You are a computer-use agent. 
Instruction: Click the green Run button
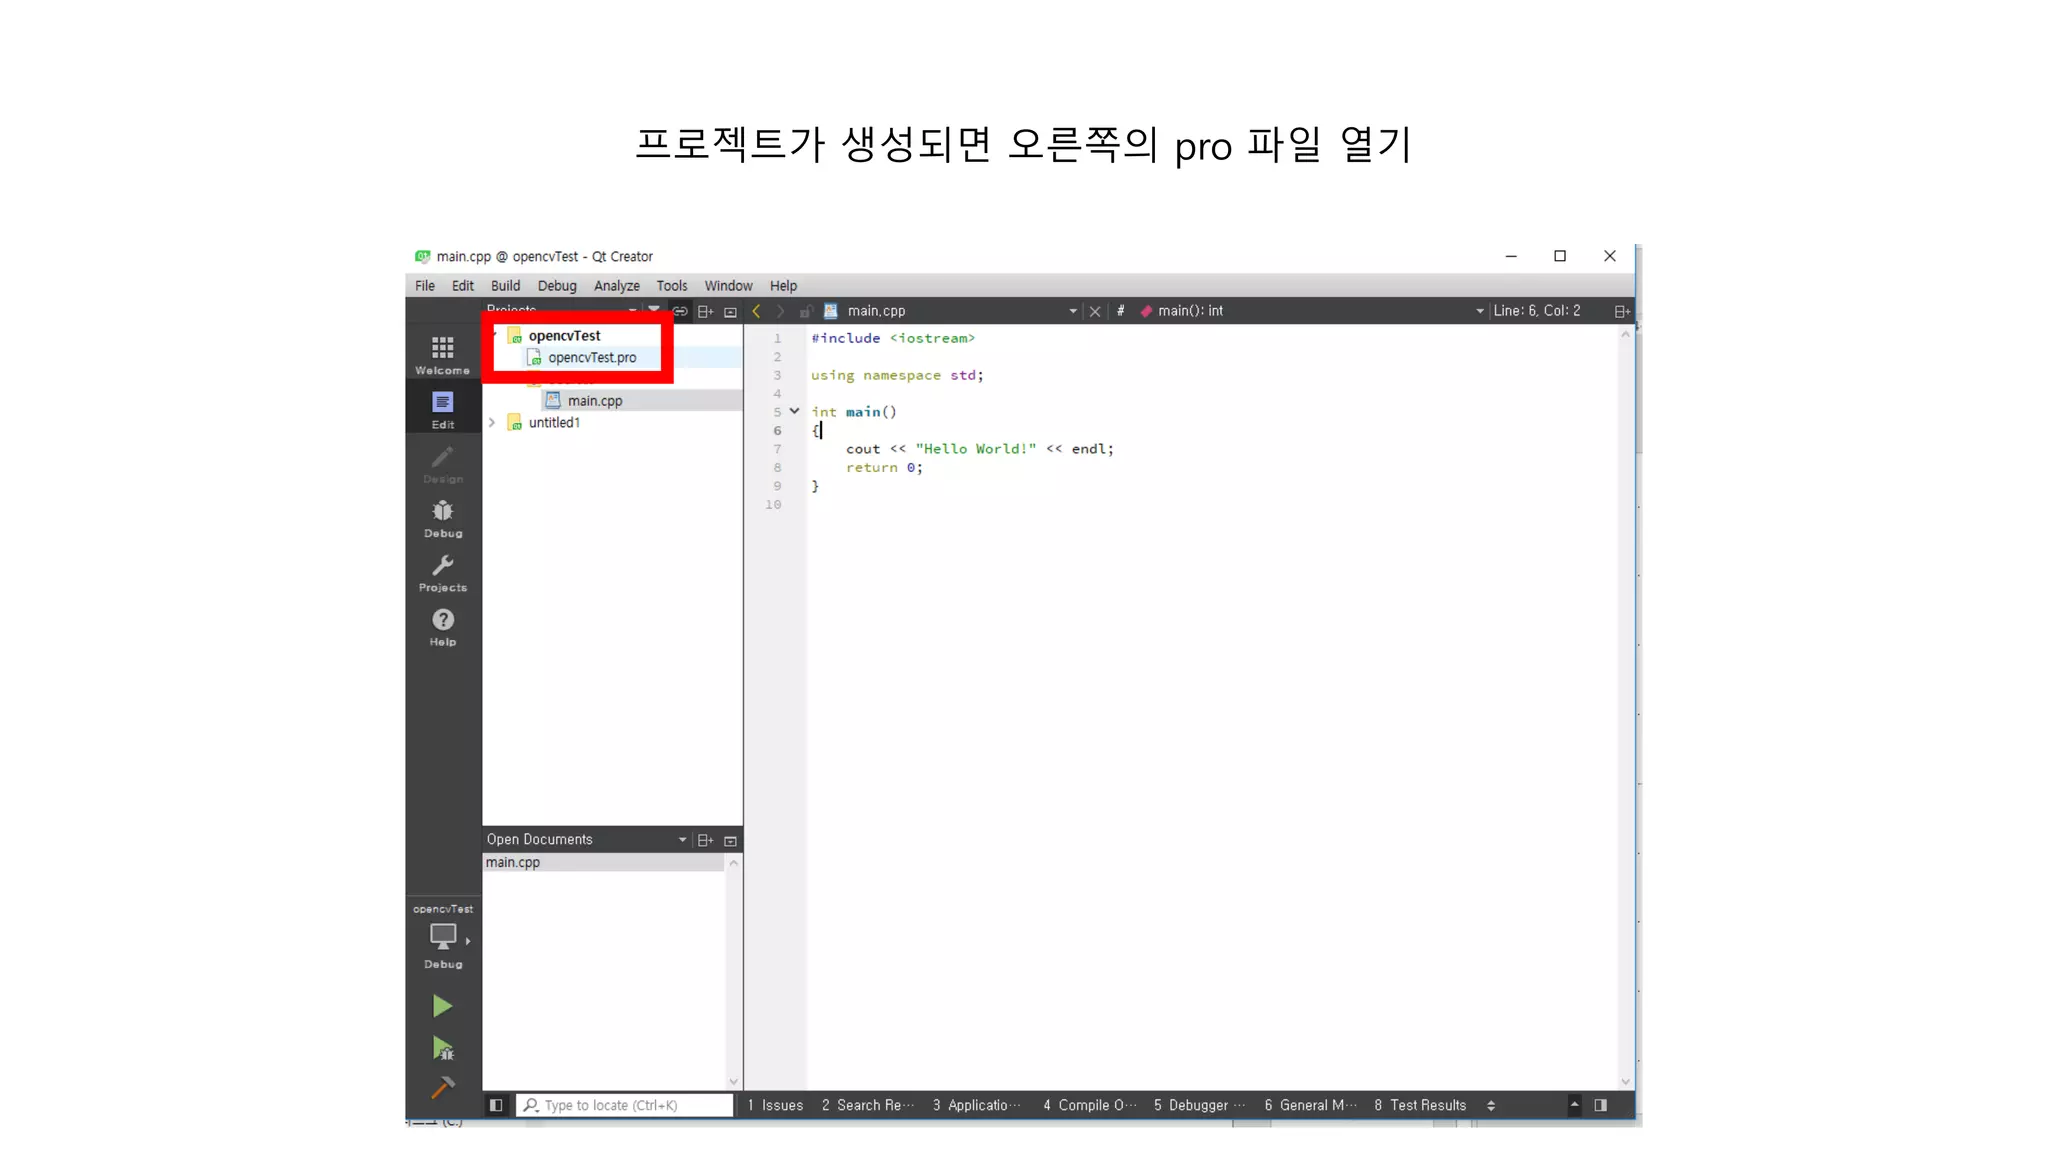point(442,1006)
